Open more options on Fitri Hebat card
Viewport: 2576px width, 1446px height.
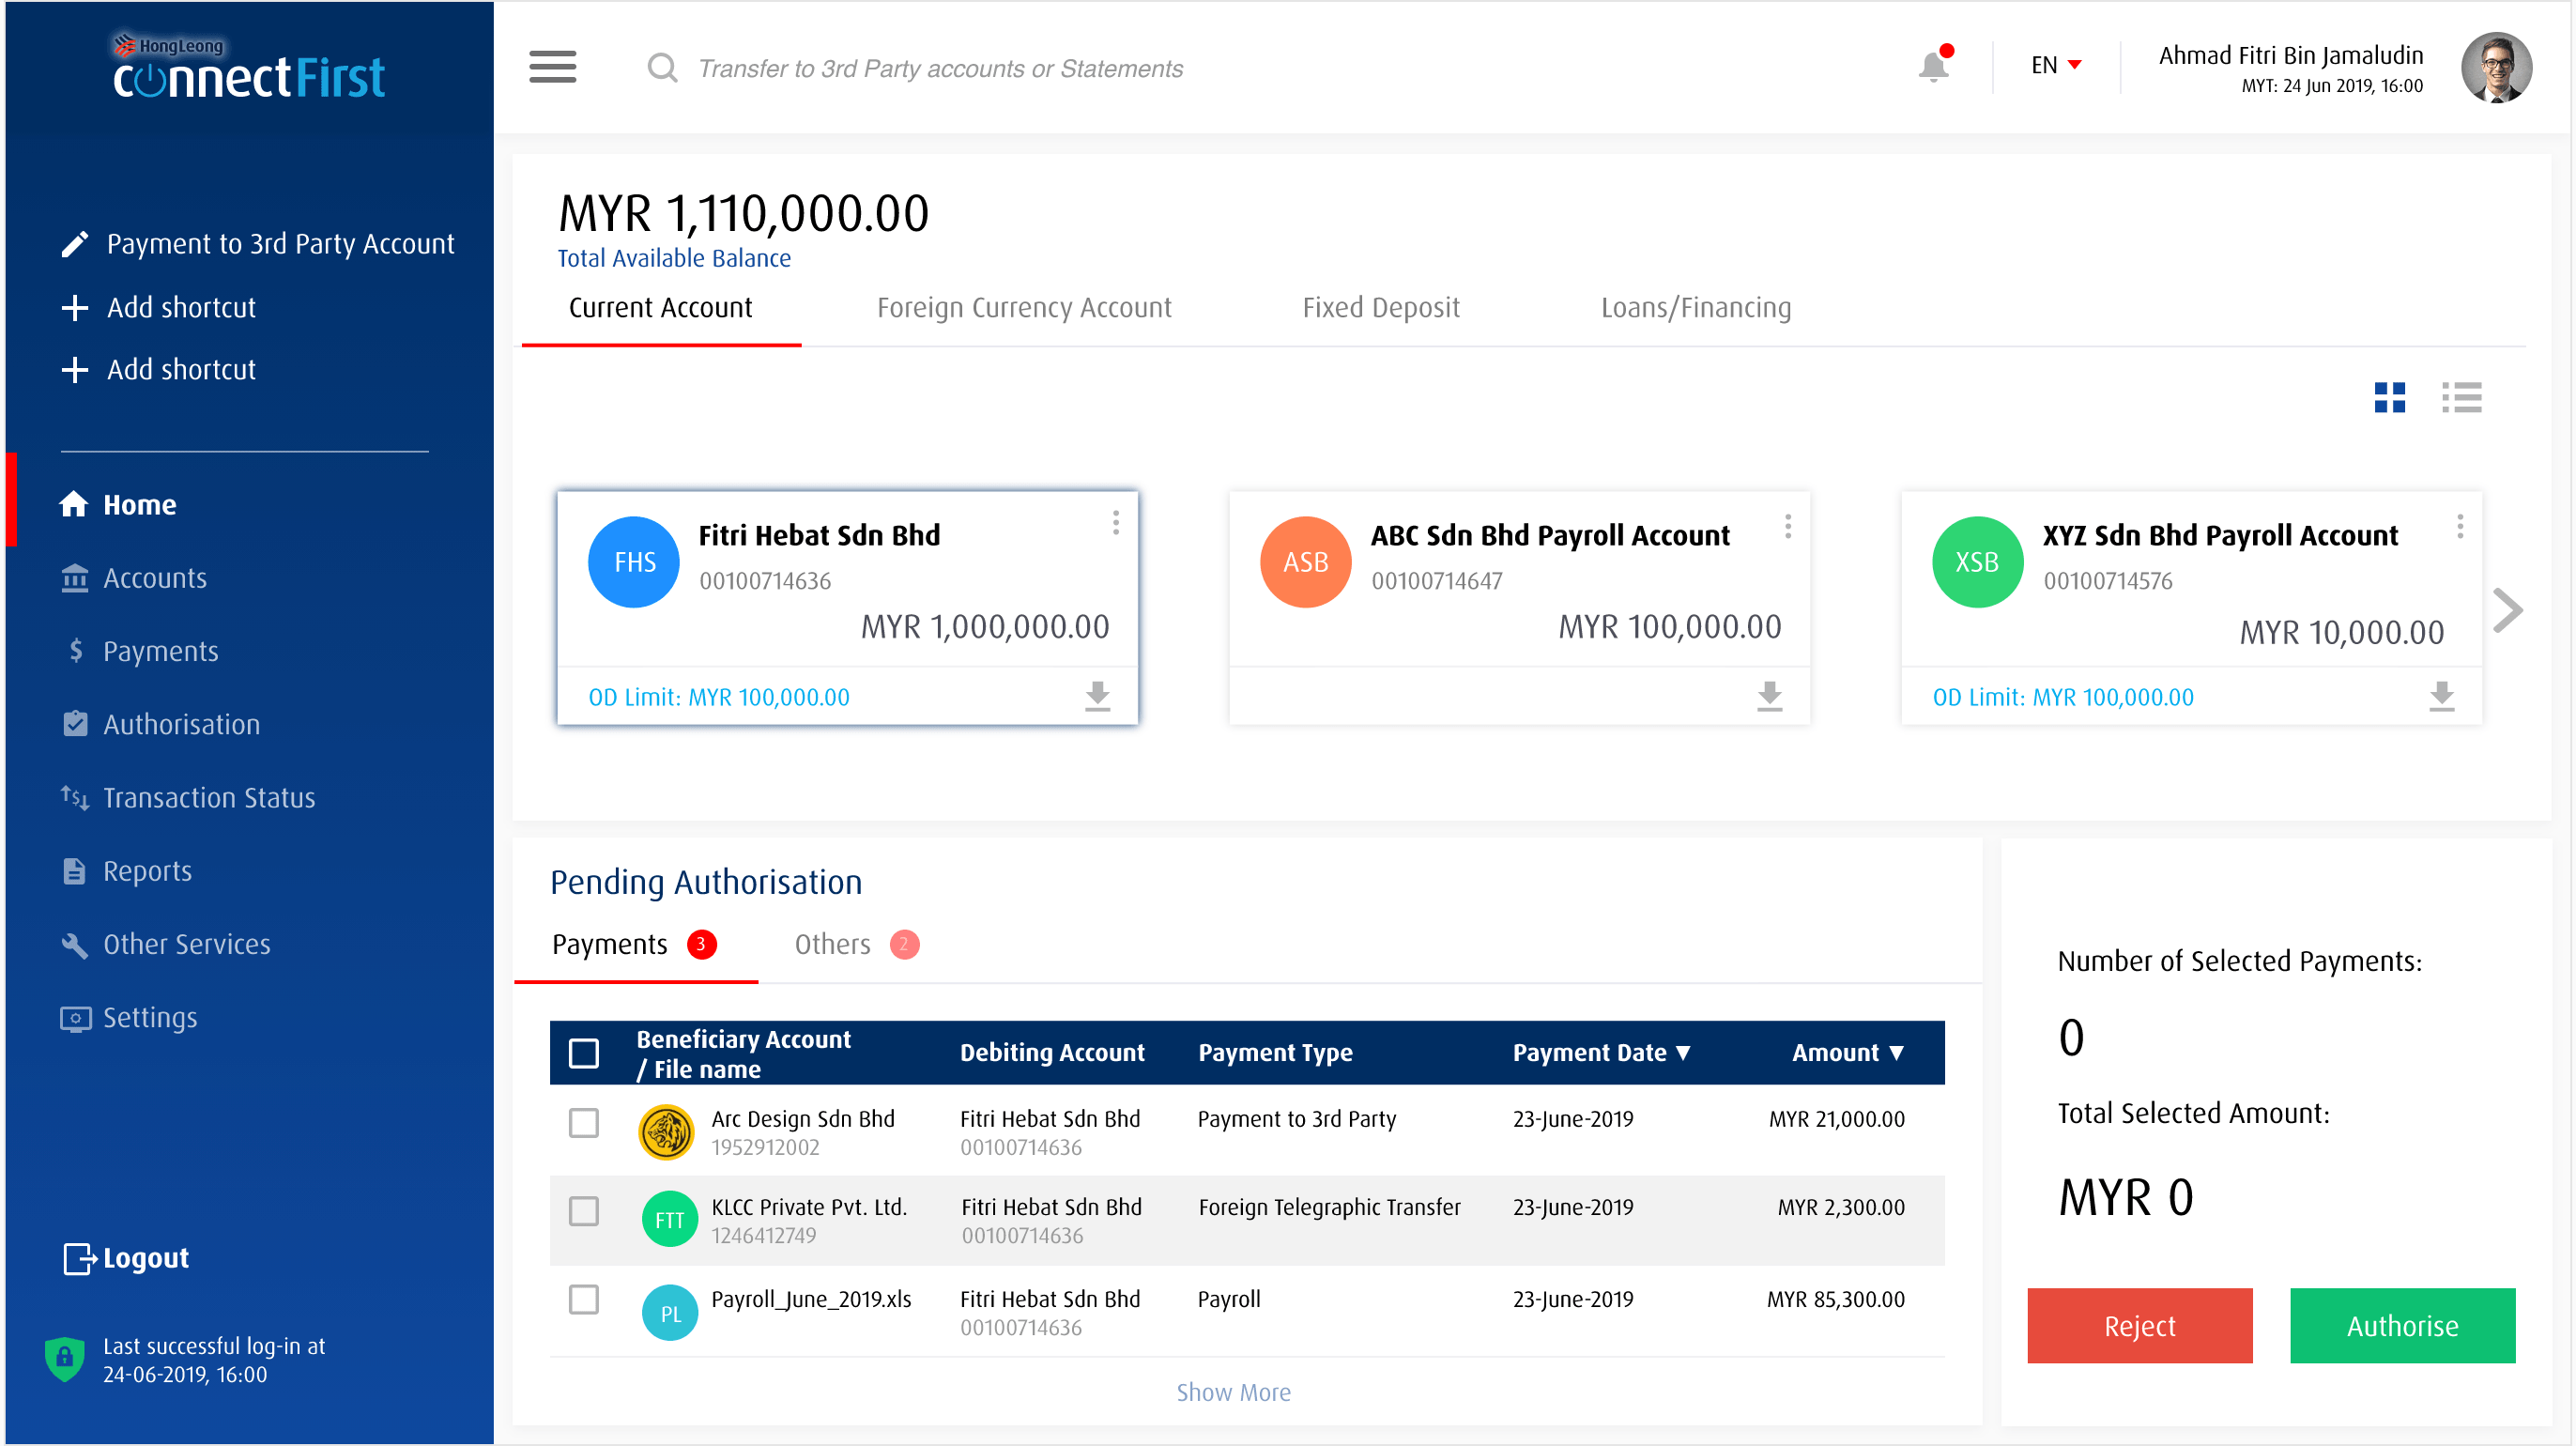[x=1115, y=524]
